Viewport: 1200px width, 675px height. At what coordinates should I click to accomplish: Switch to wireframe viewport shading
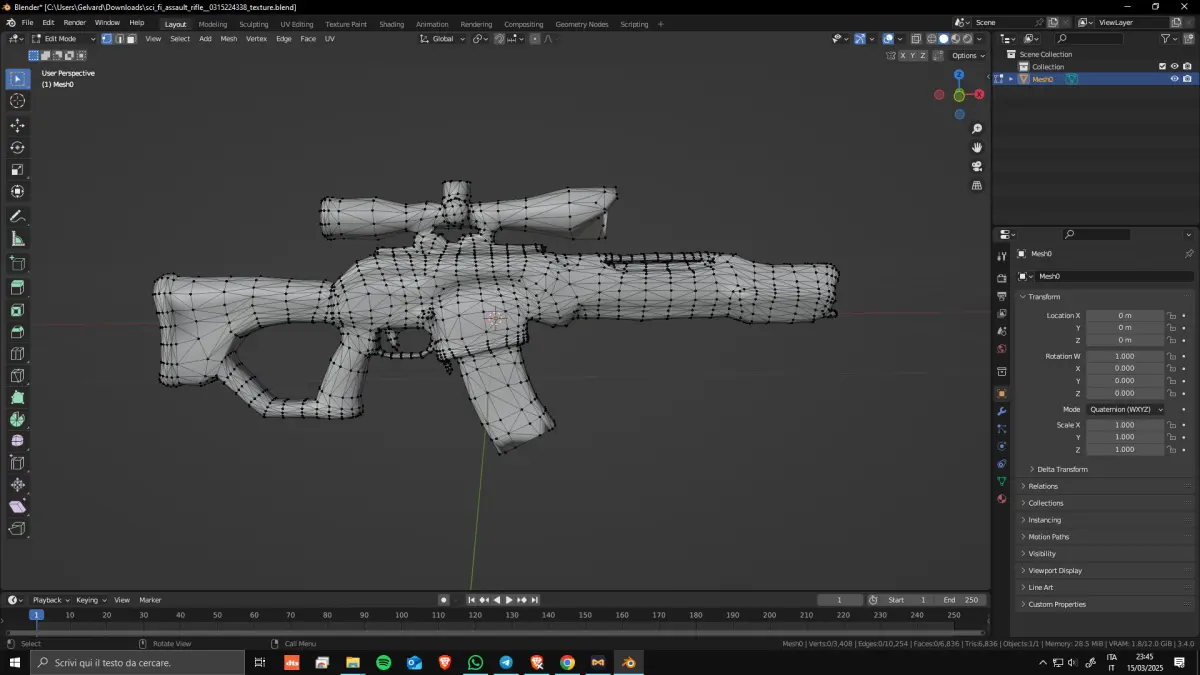coord(931,39)
